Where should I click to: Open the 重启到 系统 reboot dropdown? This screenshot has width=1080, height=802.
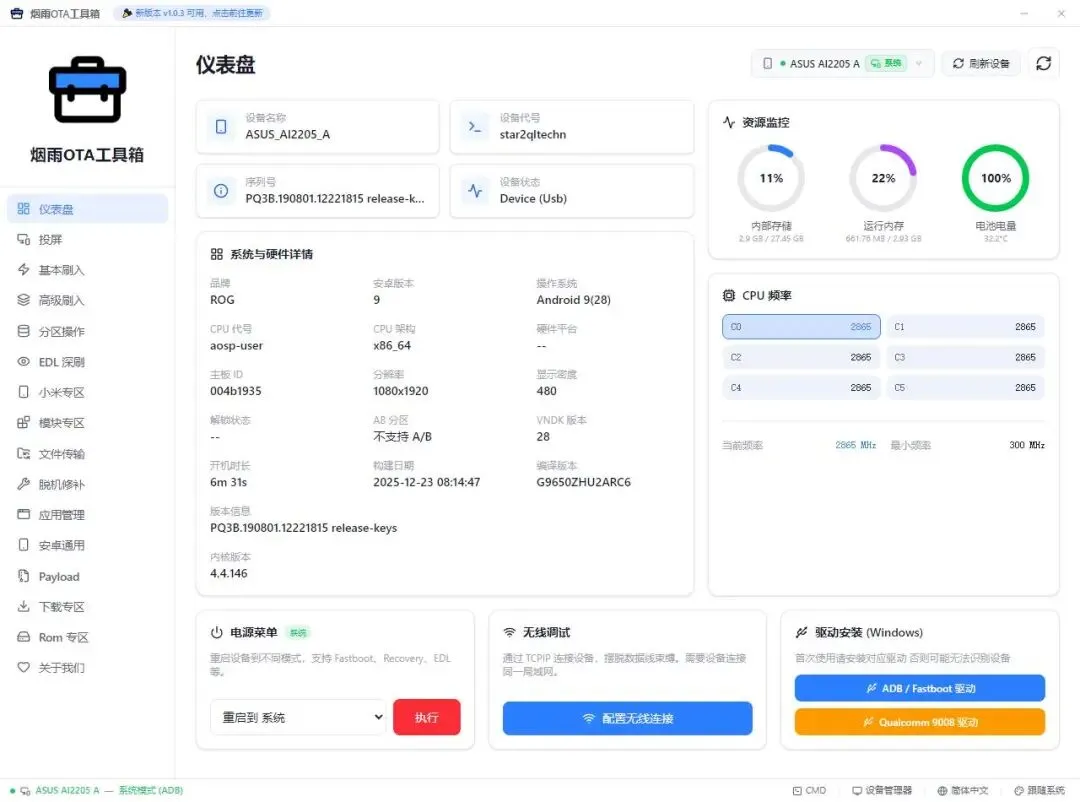(298, 717)
